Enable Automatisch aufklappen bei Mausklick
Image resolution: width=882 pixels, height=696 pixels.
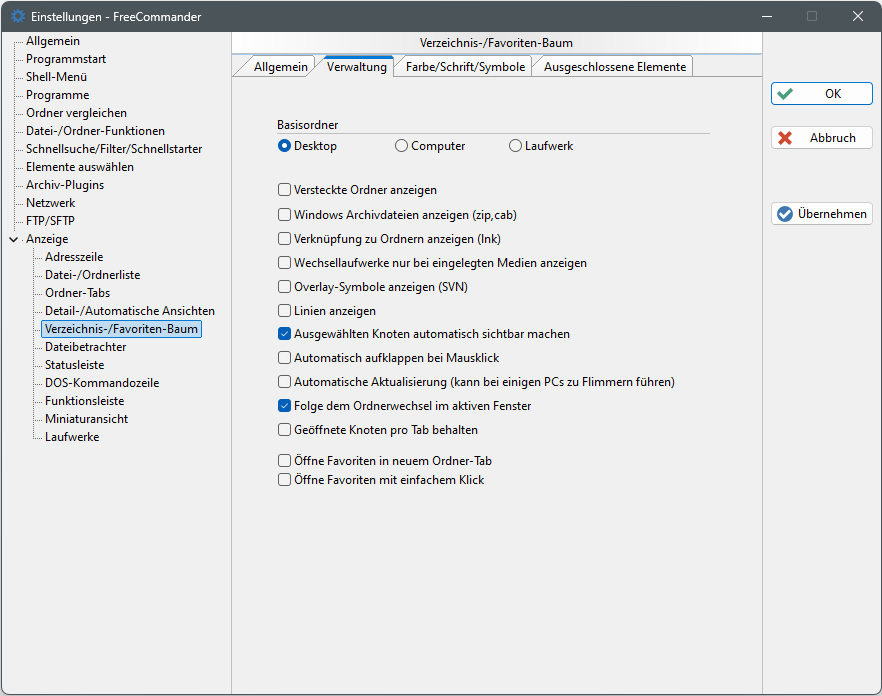coord(285,358)
